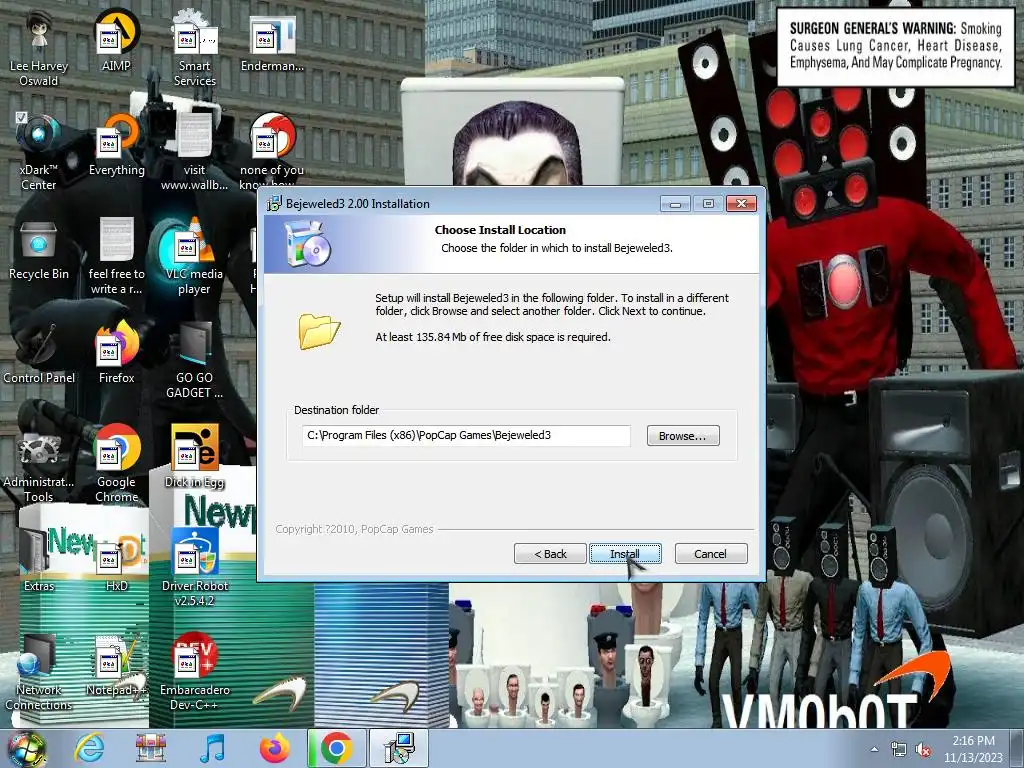Open the taskbar clock and date
The width and height of the screenshot is (1024, 768).
973,749
